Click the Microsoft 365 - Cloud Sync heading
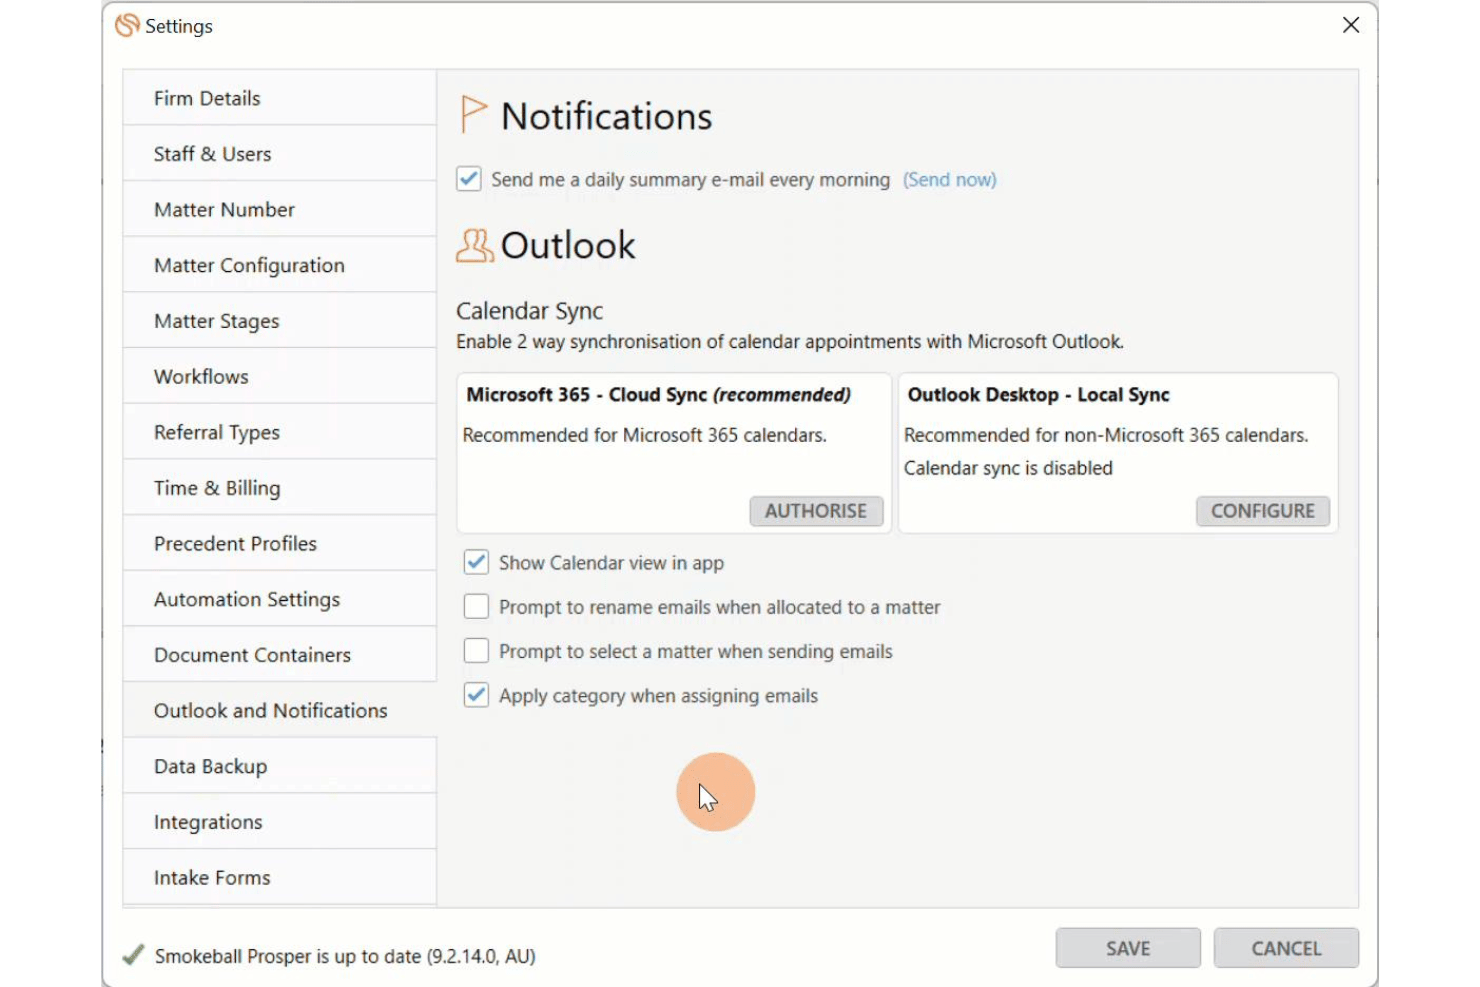Viewport: 1480px width, 987px height. tap(659, 395)
